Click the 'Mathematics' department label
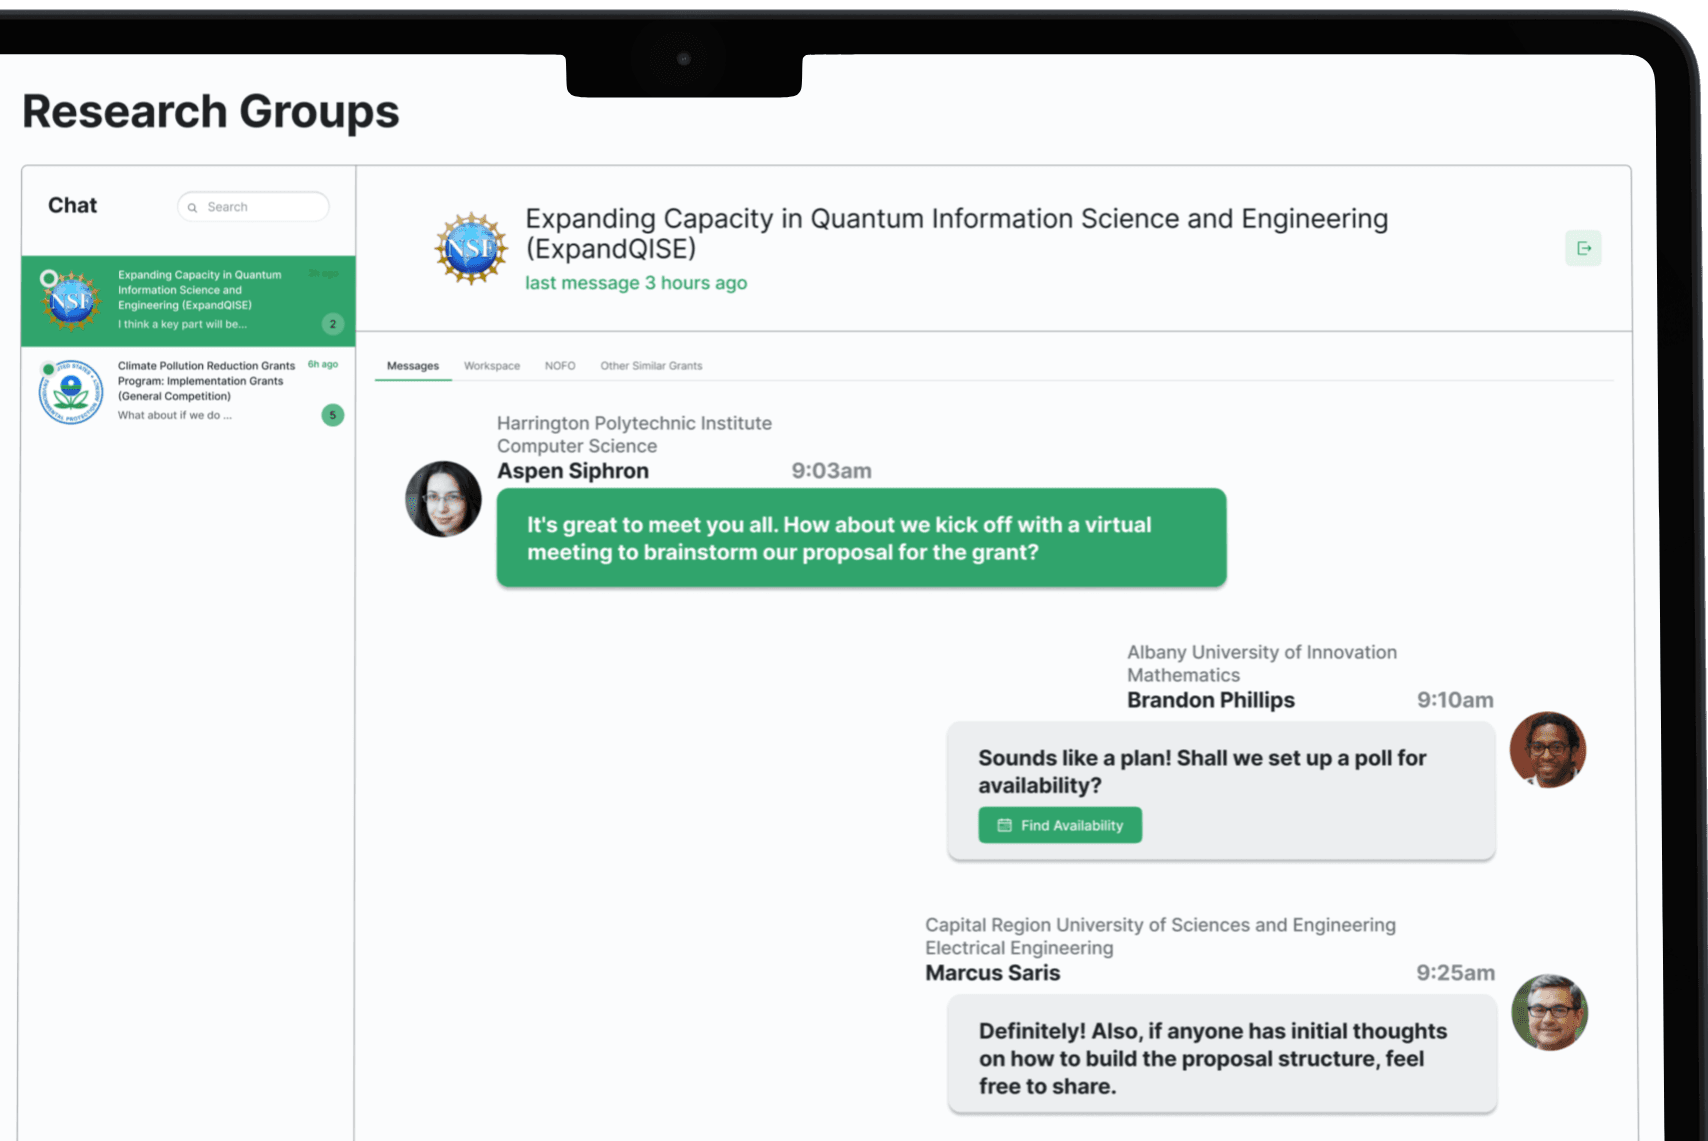This screenshot has width=1708, height=1141. click(x=1183, y=675)
